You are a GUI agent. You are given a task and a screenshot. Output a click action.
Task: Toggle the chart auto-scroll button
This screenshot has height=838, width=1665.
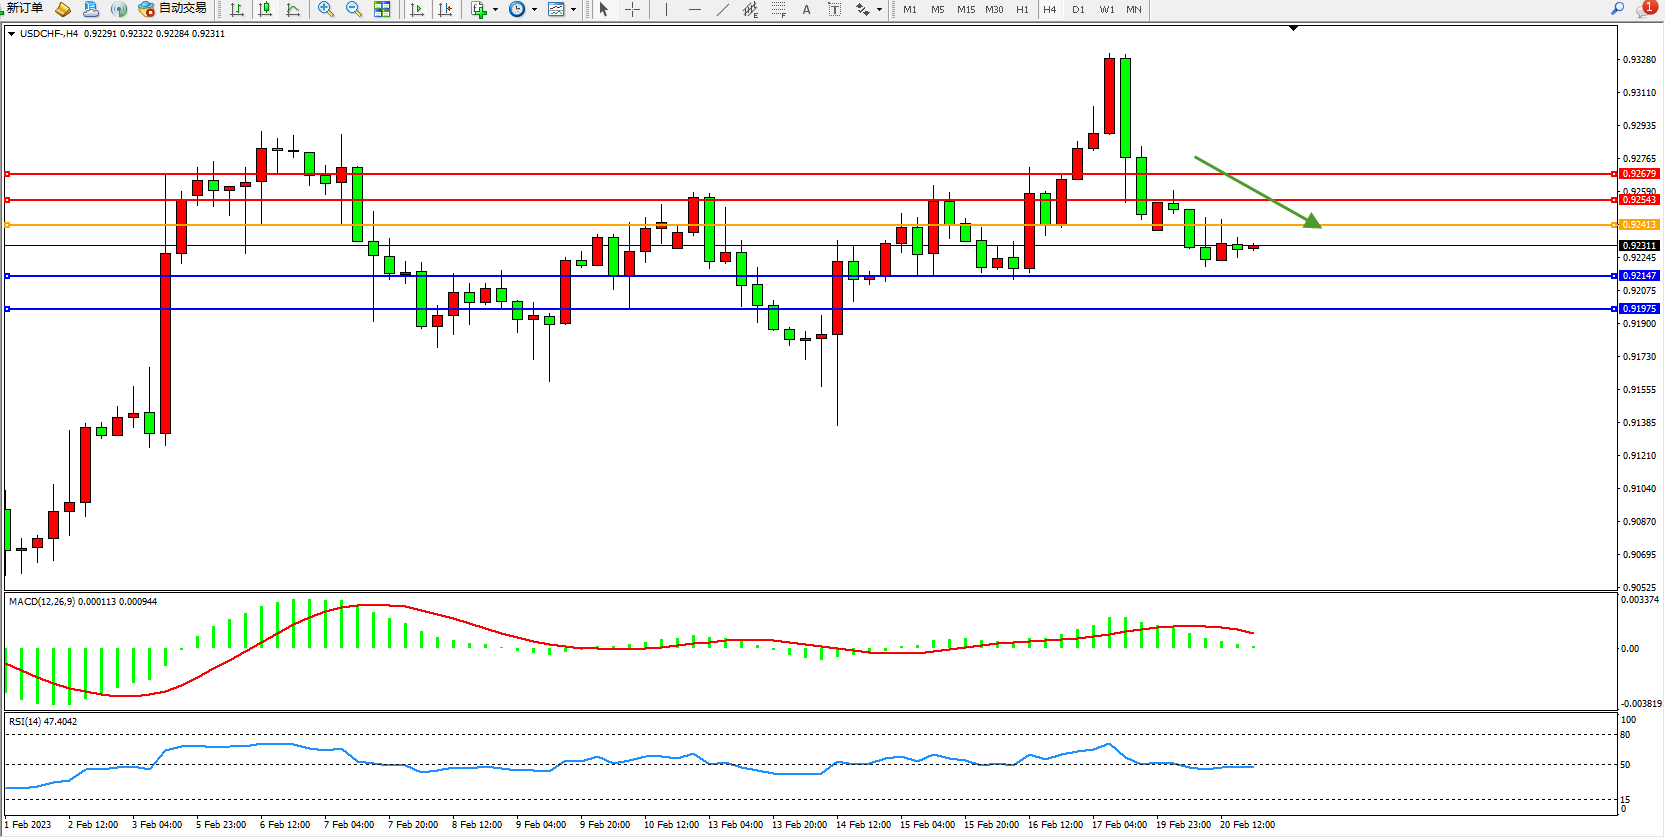(417, 9)
